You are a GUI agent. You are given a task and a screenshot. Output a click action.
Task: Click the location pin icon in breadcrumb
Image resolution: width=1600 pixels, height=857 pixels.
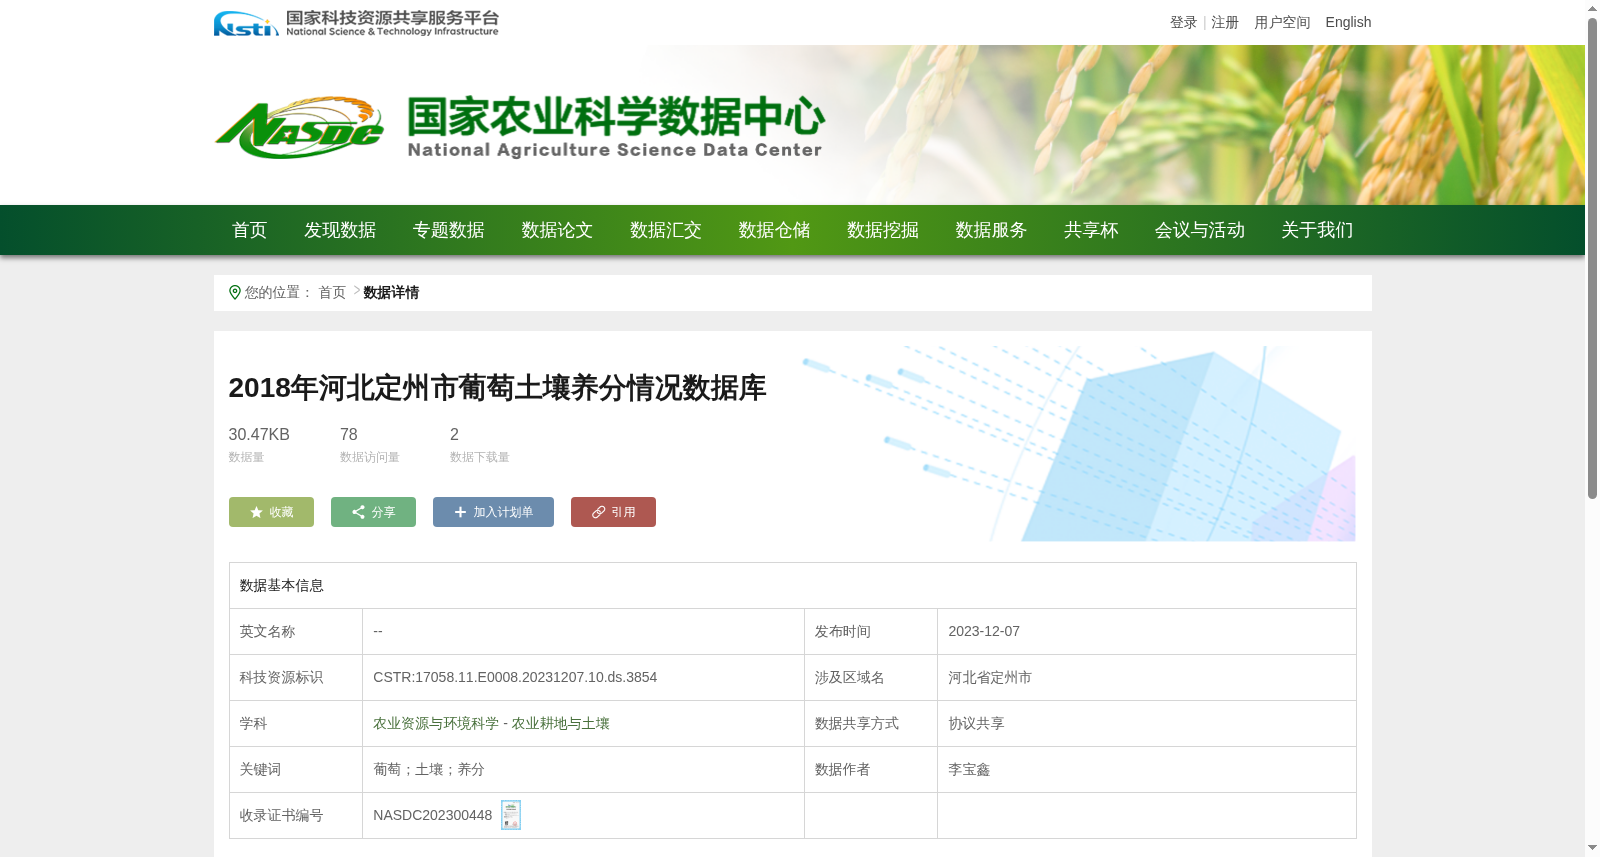point(235,292)
